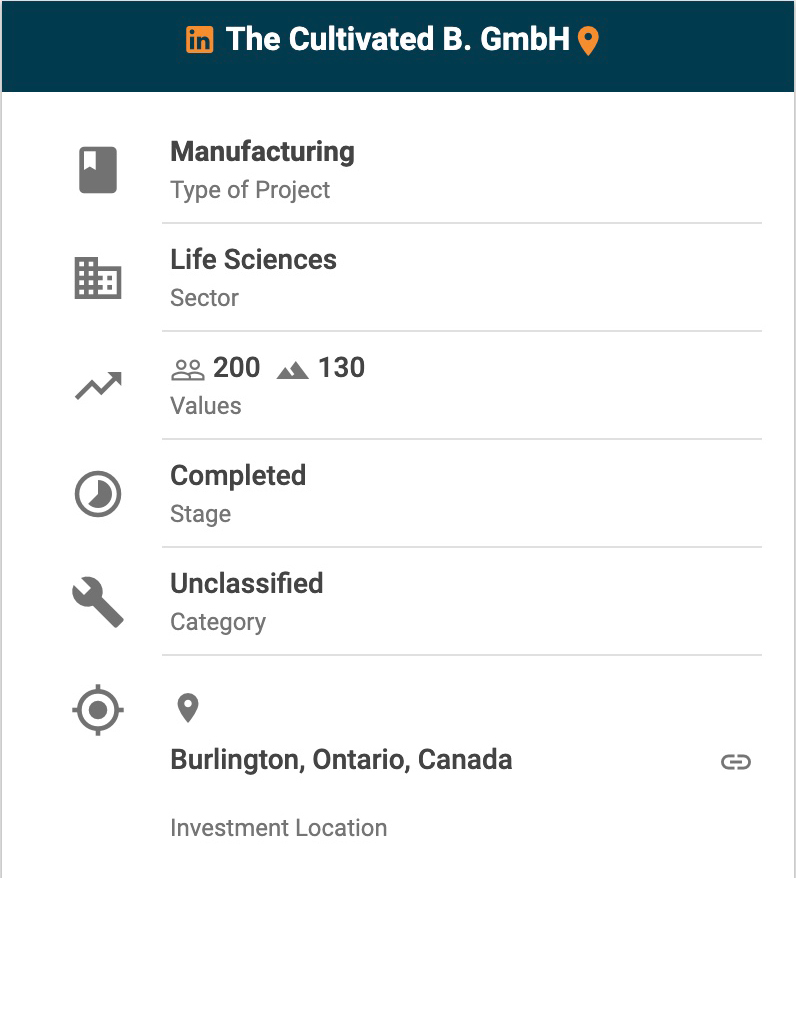
Task: Click the jobs people icon beside 200
Action: click(188, 369)
